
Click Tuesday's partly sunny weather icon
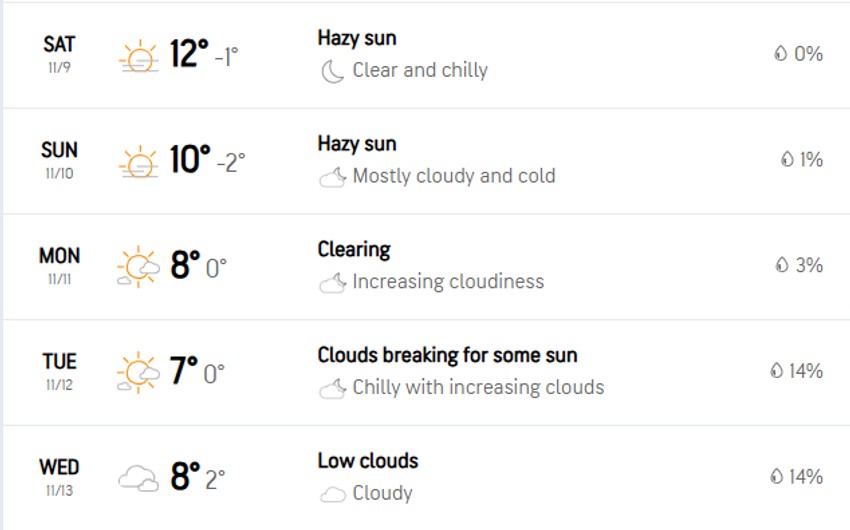[x=138, y=373]
